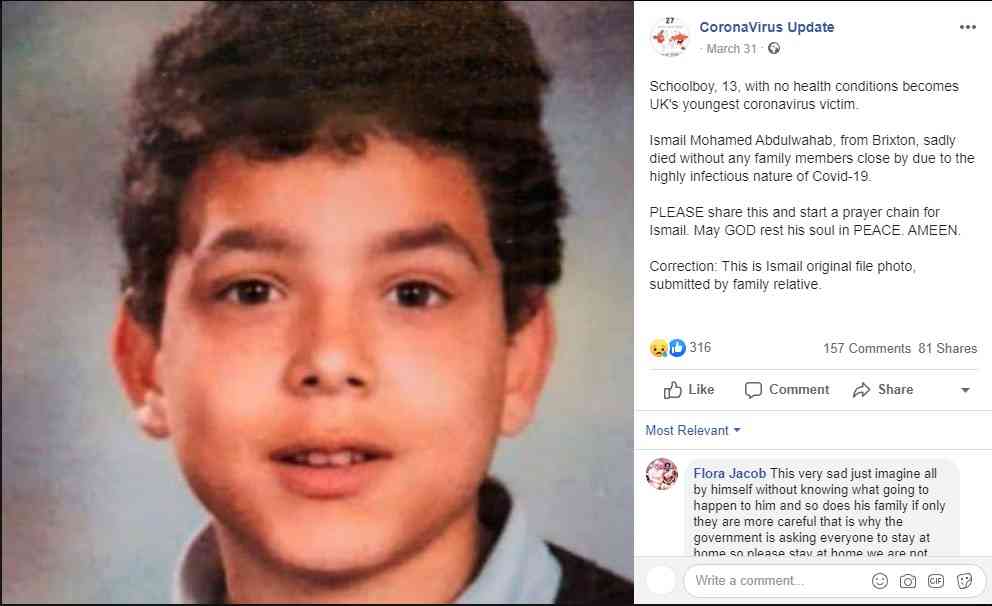Click the globe public privacy icon
This screenshot has width=992, height=606.
tap(774, 49)
